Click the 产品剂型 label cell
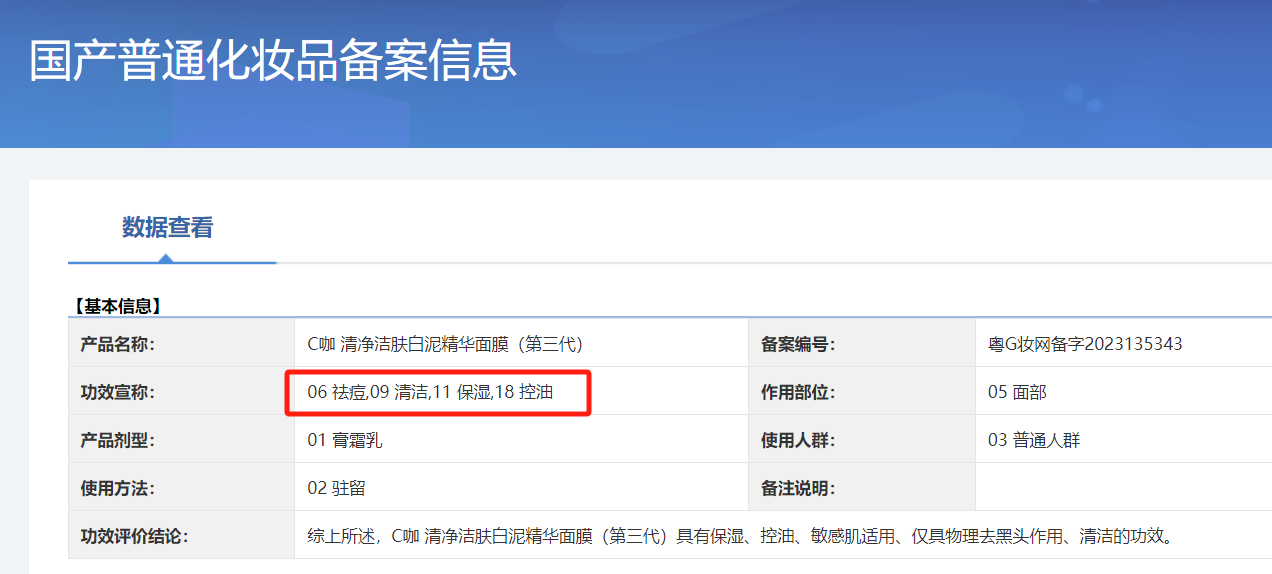 click(x=118, y=440)
